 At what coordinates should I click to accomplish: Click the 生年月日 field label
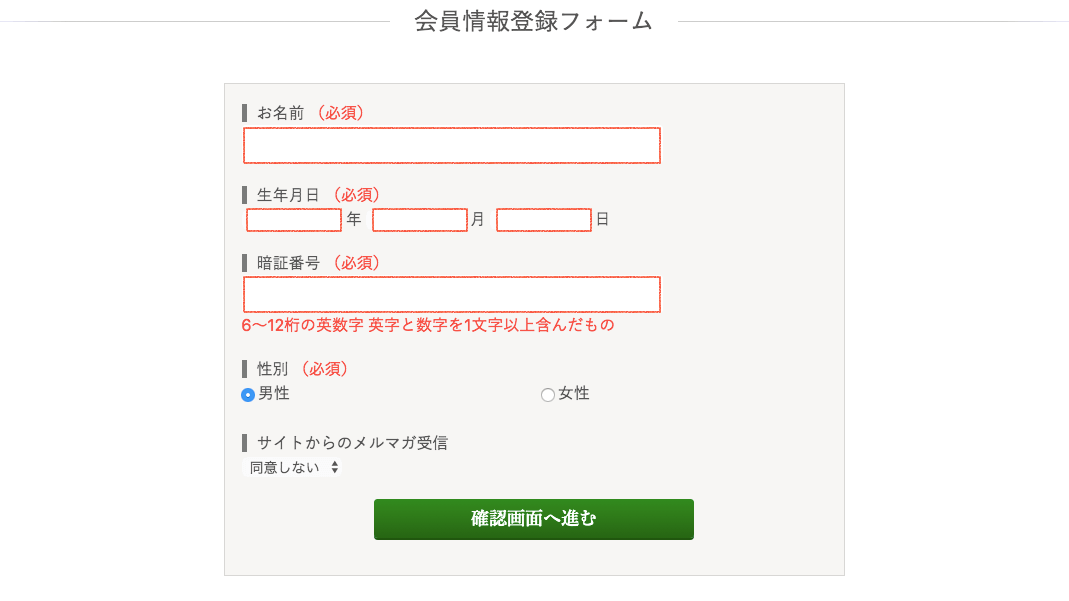(x=290, y=194)
